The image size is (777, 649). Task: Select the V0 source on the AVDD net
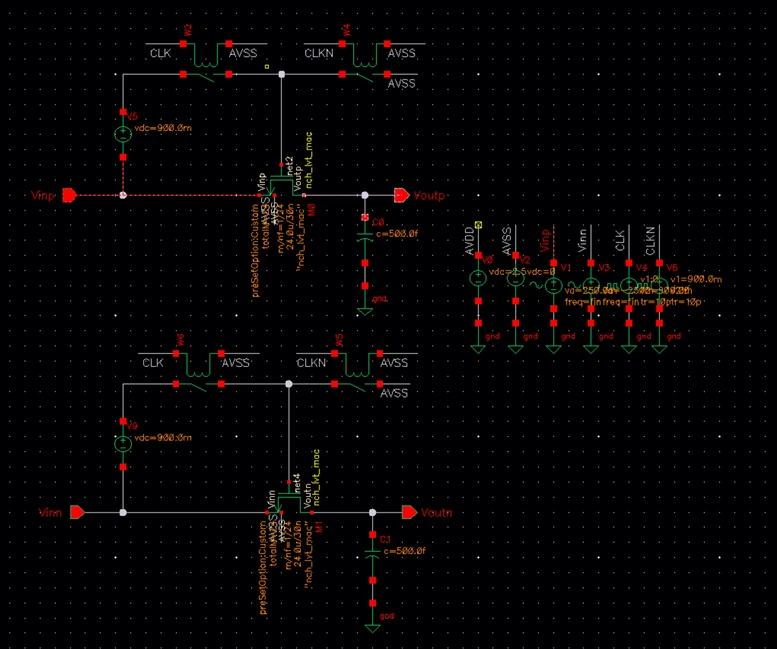(478, 278)
